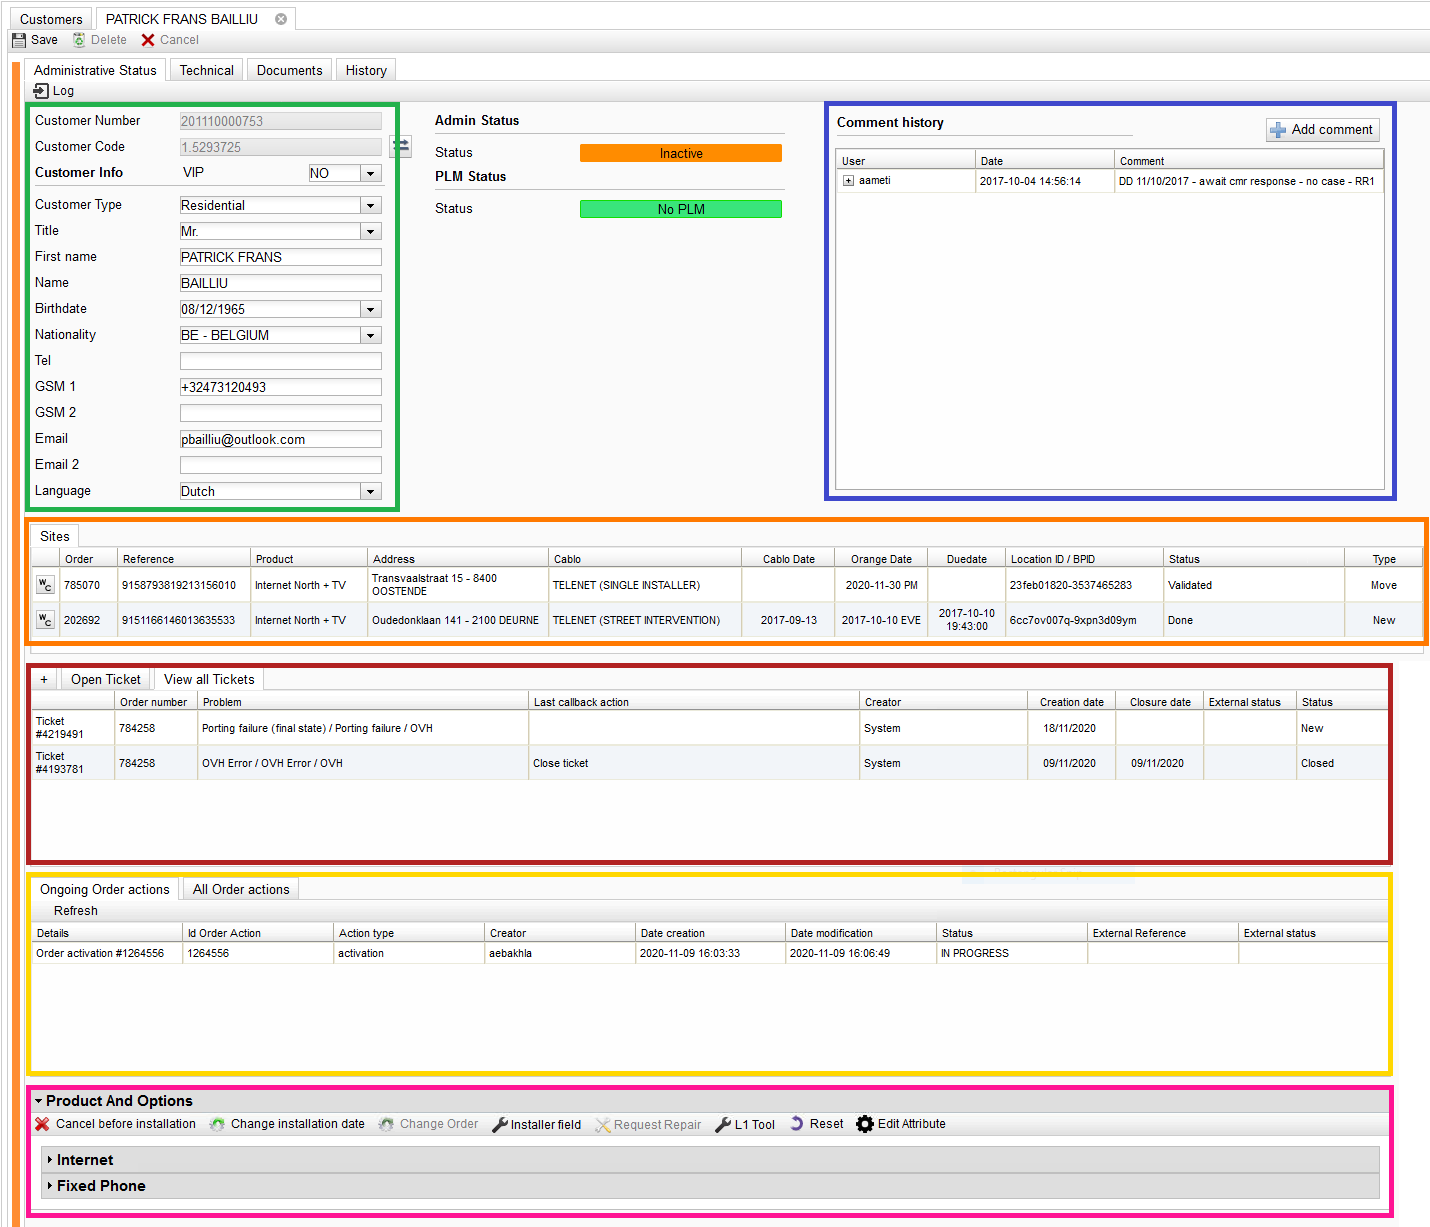Launch the L1 Tool
The height and width of the screenshot is (1227, 1430).
[723, 1125]
